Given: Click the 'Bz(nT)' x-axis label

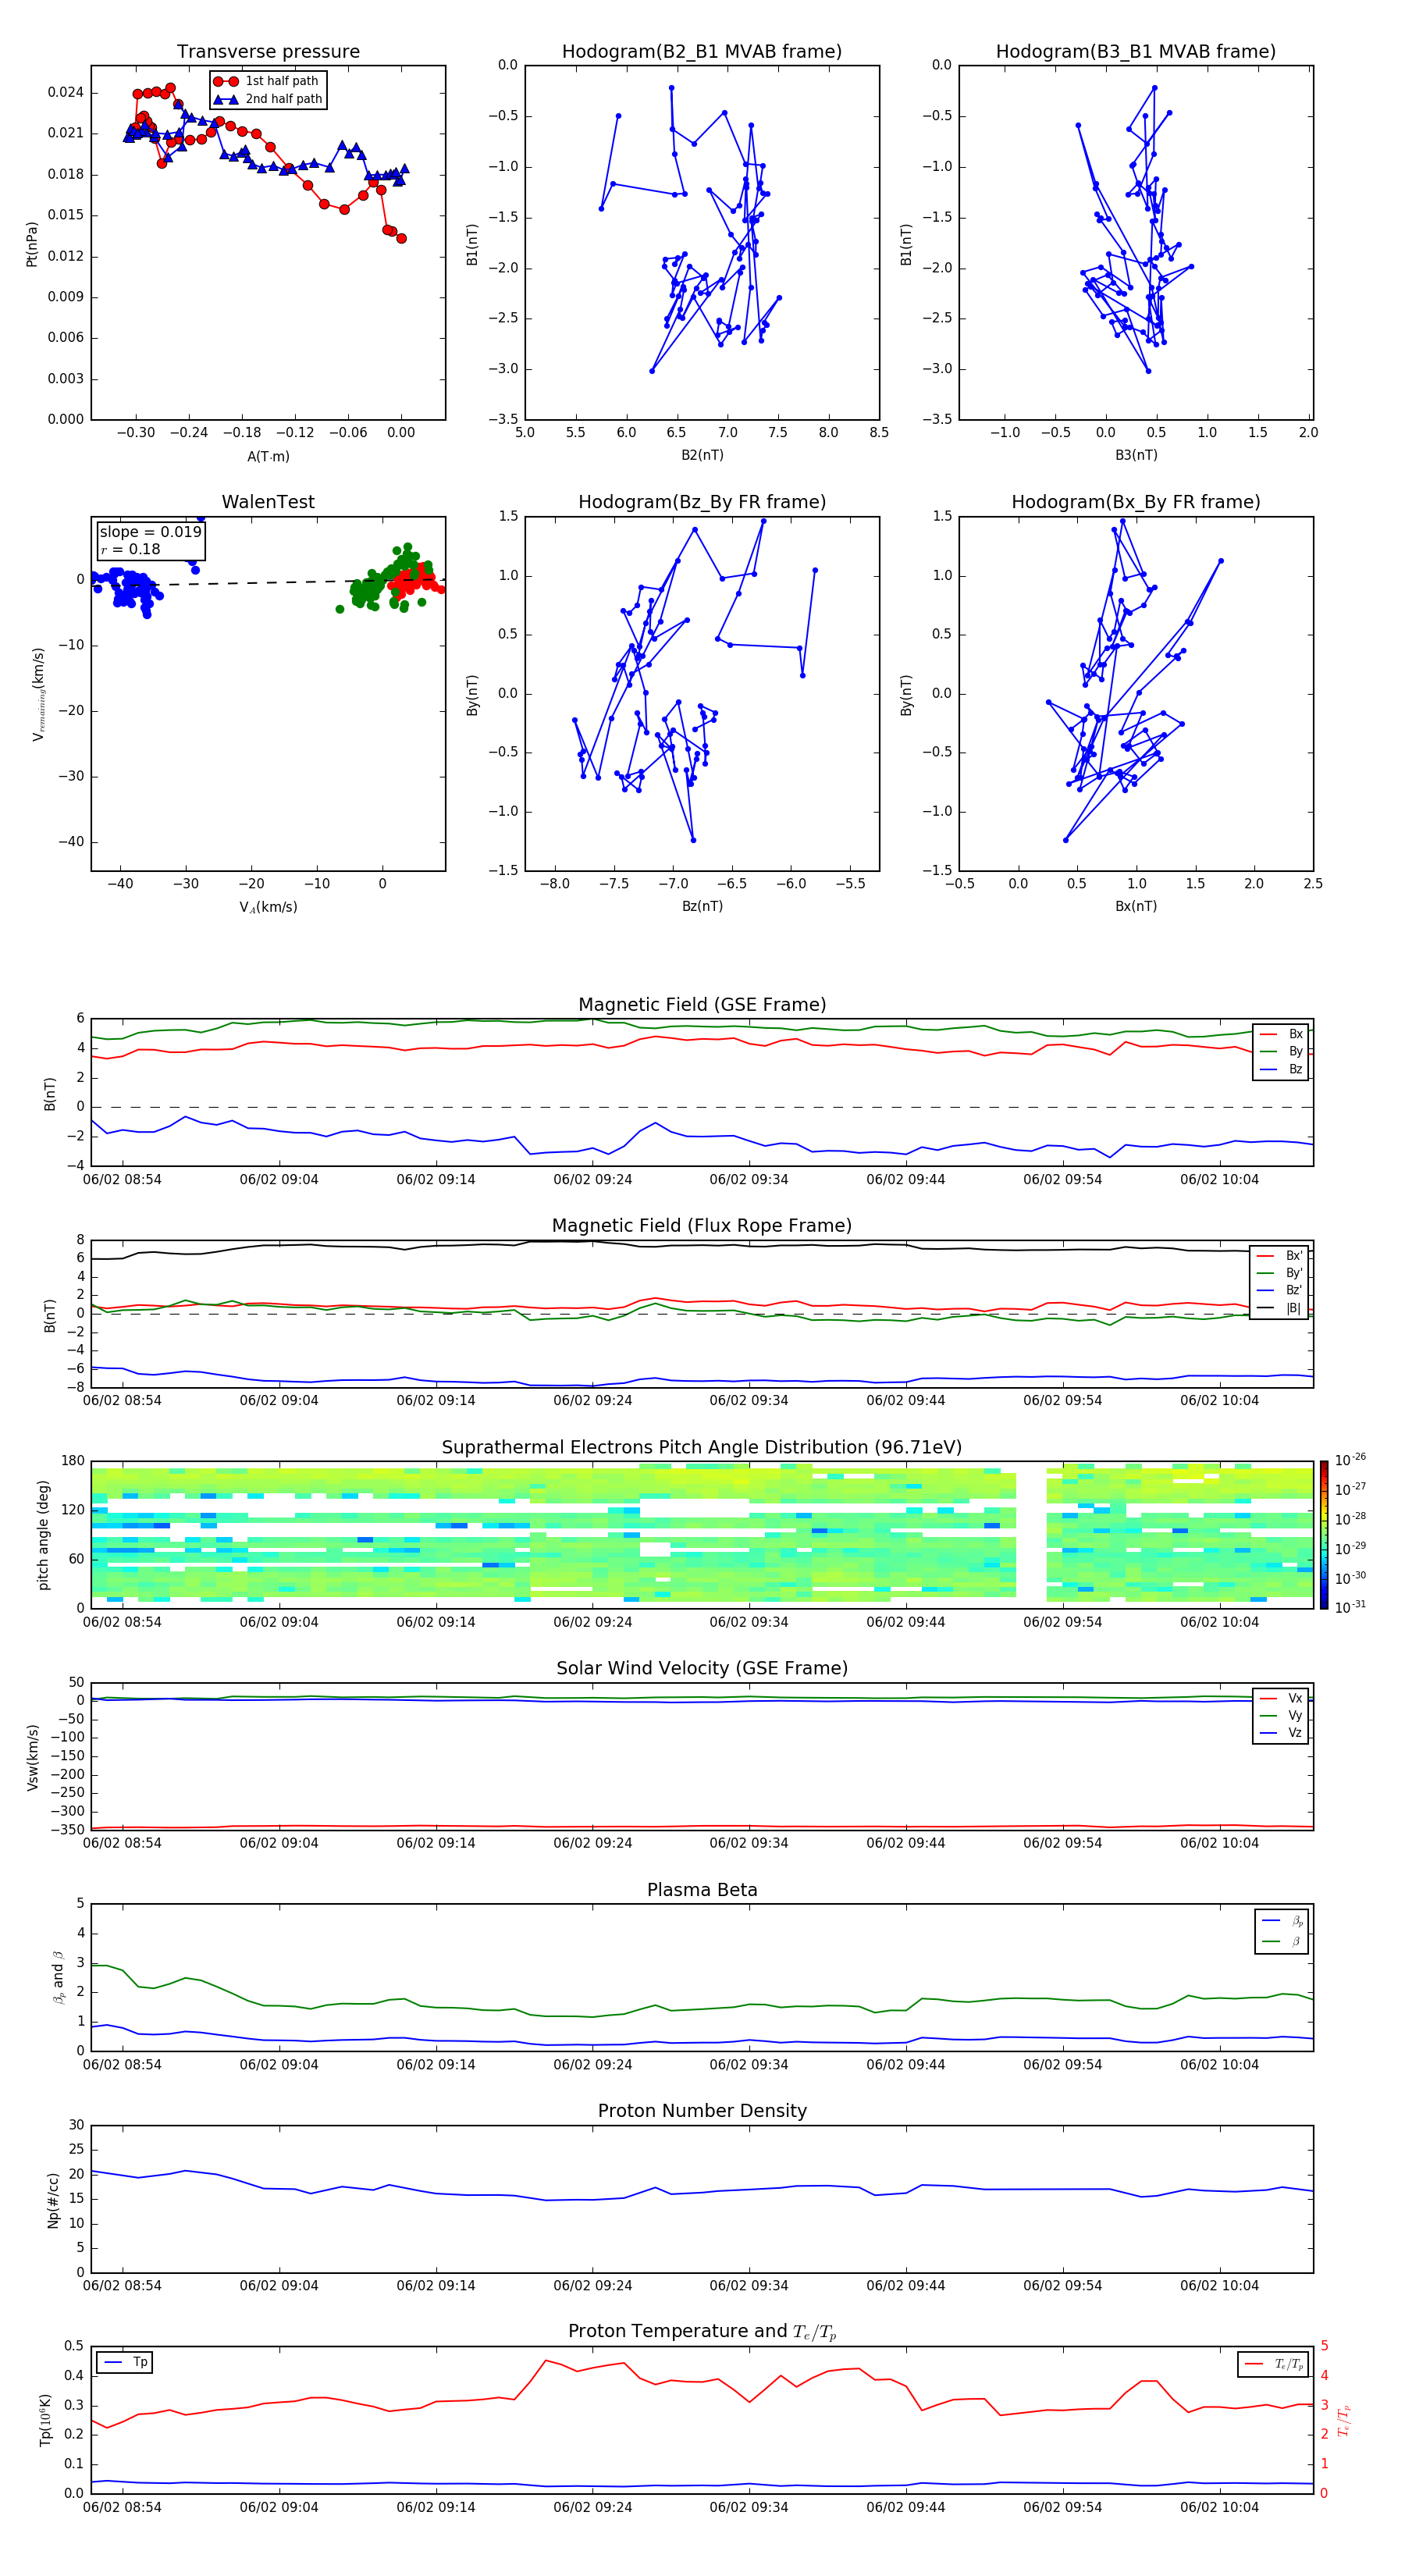Looking at the screenshot, I should [702, 906].
